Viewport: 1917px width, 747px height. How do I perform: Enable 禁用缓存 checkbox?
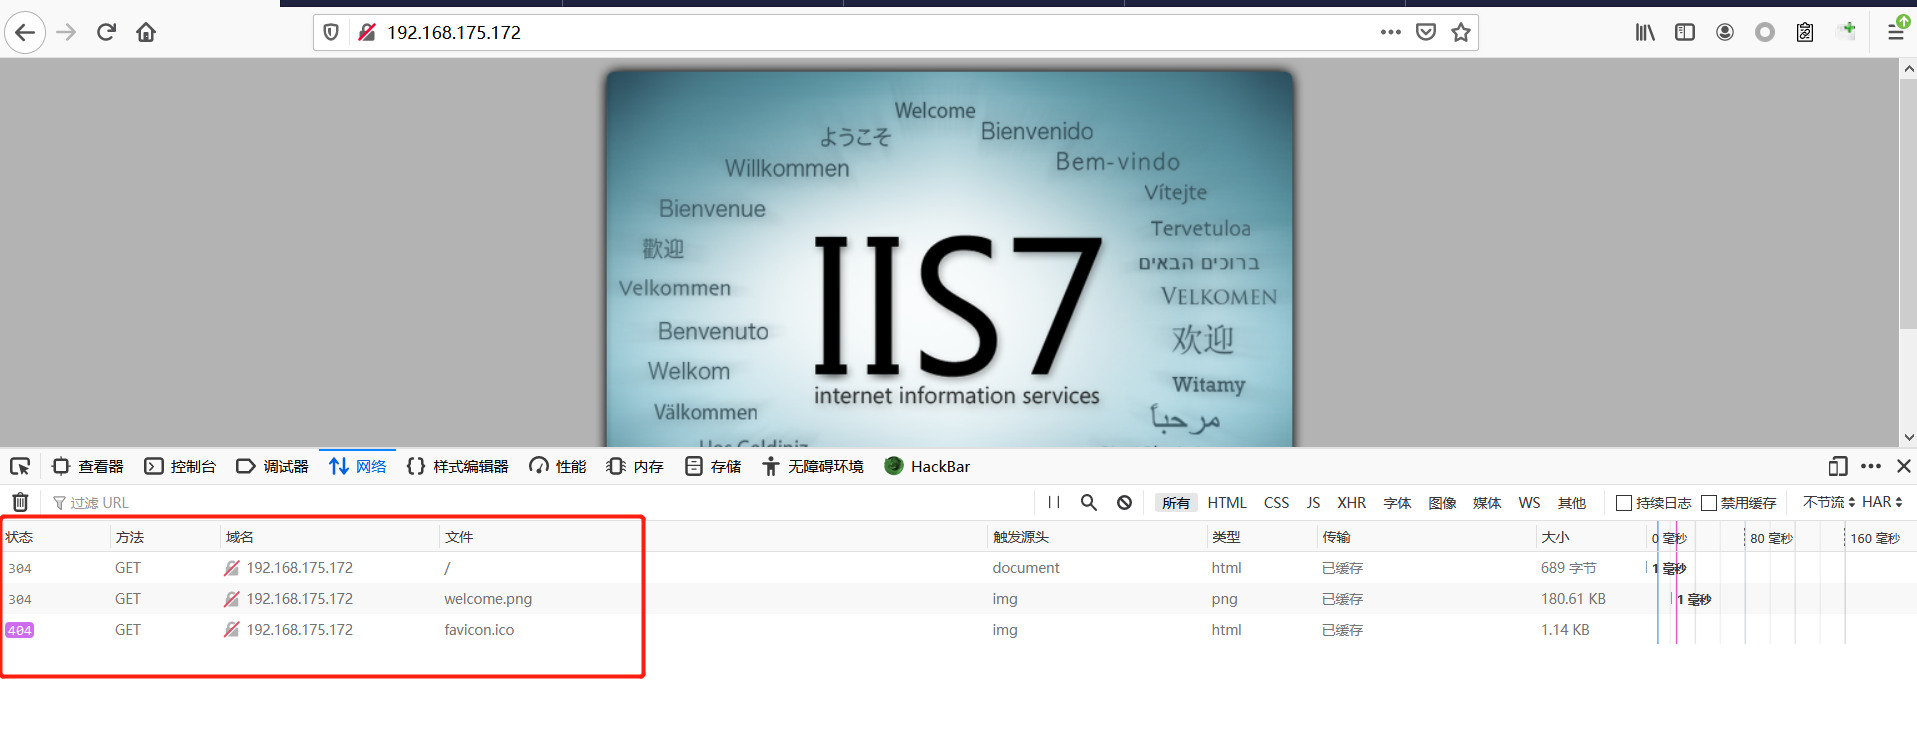pos(1709,503)
